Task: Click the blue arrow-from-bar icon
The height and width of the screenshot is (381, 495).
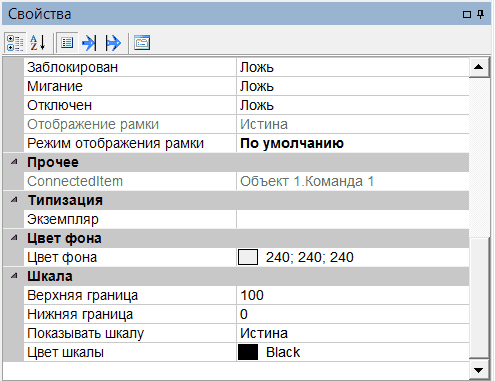Action: click(113, 43)
